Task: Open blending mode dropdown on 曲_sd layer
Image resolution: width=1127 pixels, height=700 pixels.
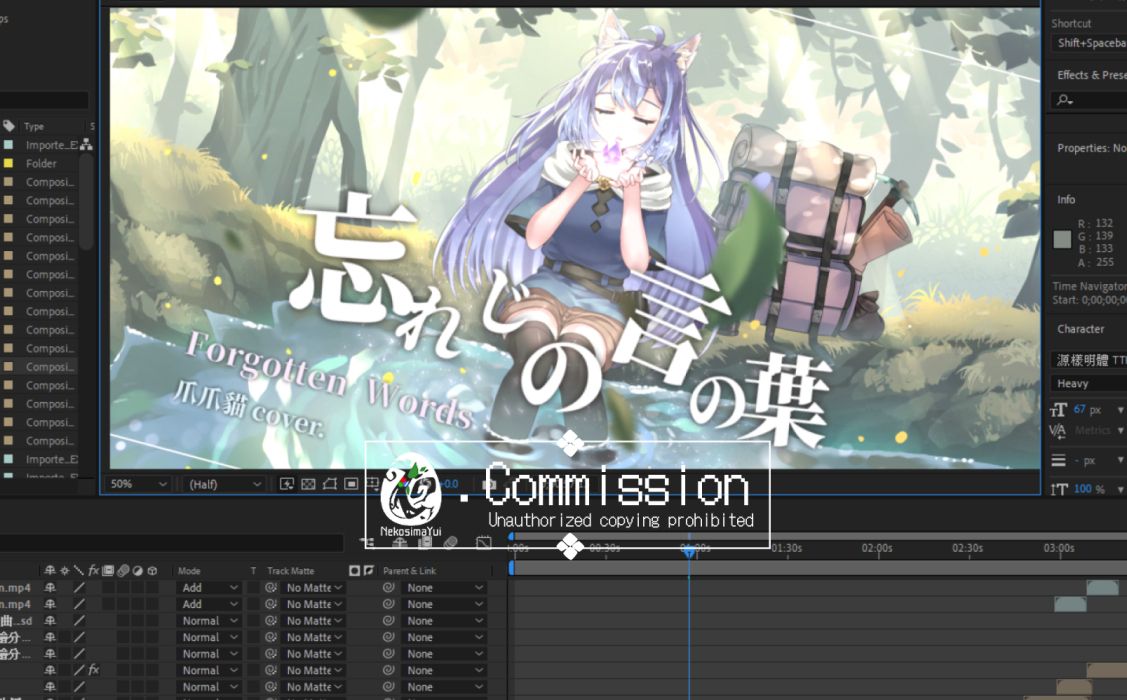Action: point(209,620)
